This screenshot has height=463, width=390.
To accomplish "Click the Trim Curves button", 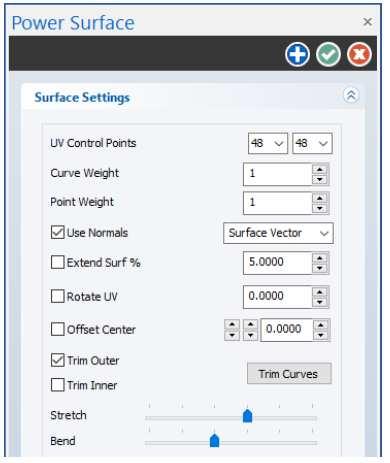I will click(289, 374).
